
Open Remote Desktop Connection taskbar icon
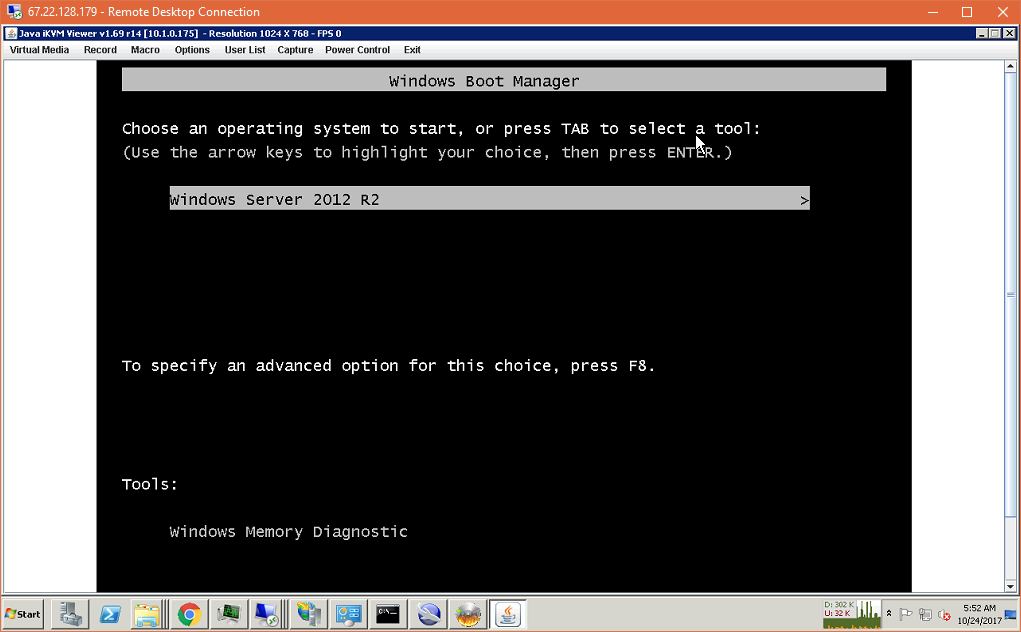click(267, 614)
